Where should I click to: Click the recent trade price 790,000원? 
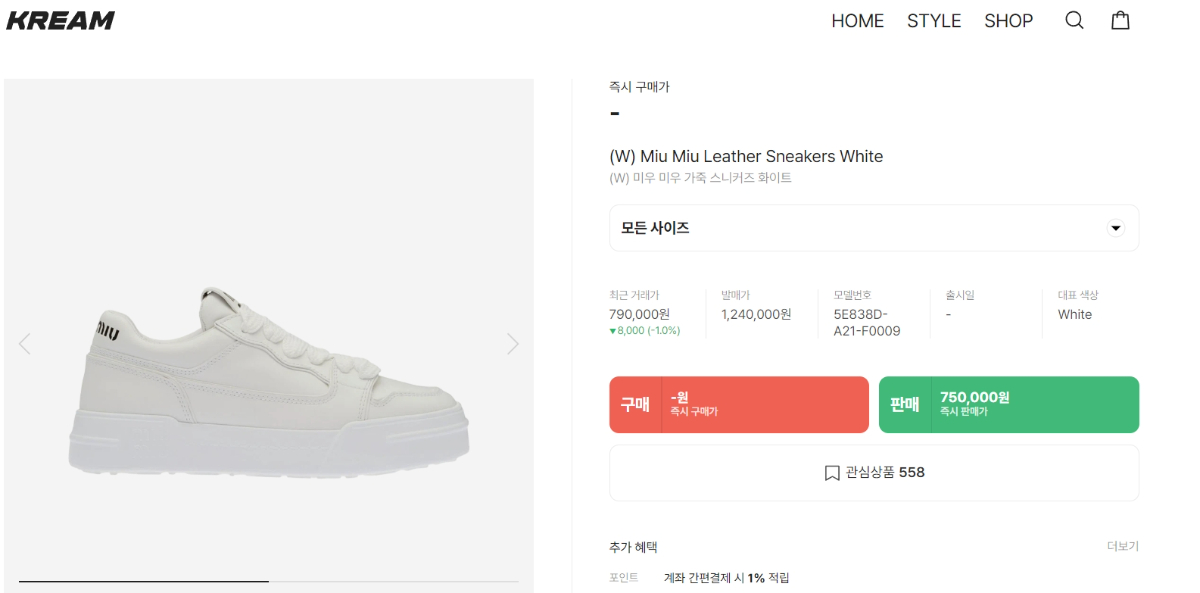(639, 314)
